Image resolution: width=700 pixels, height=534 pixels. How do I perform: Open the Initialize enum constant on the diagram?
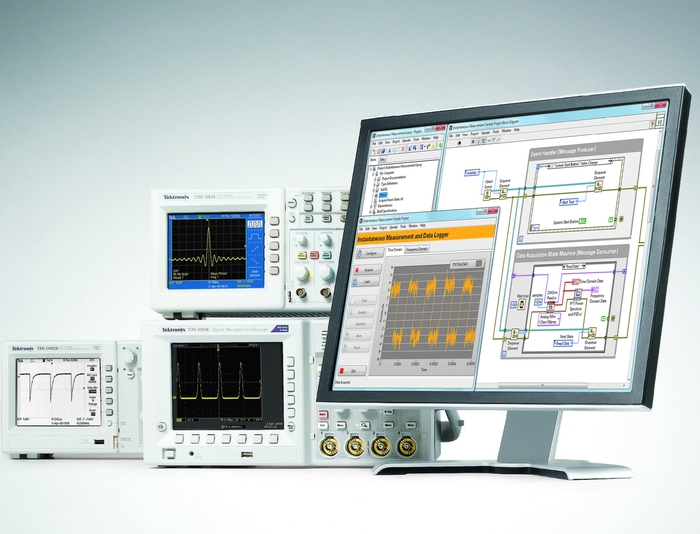(472, 172)
